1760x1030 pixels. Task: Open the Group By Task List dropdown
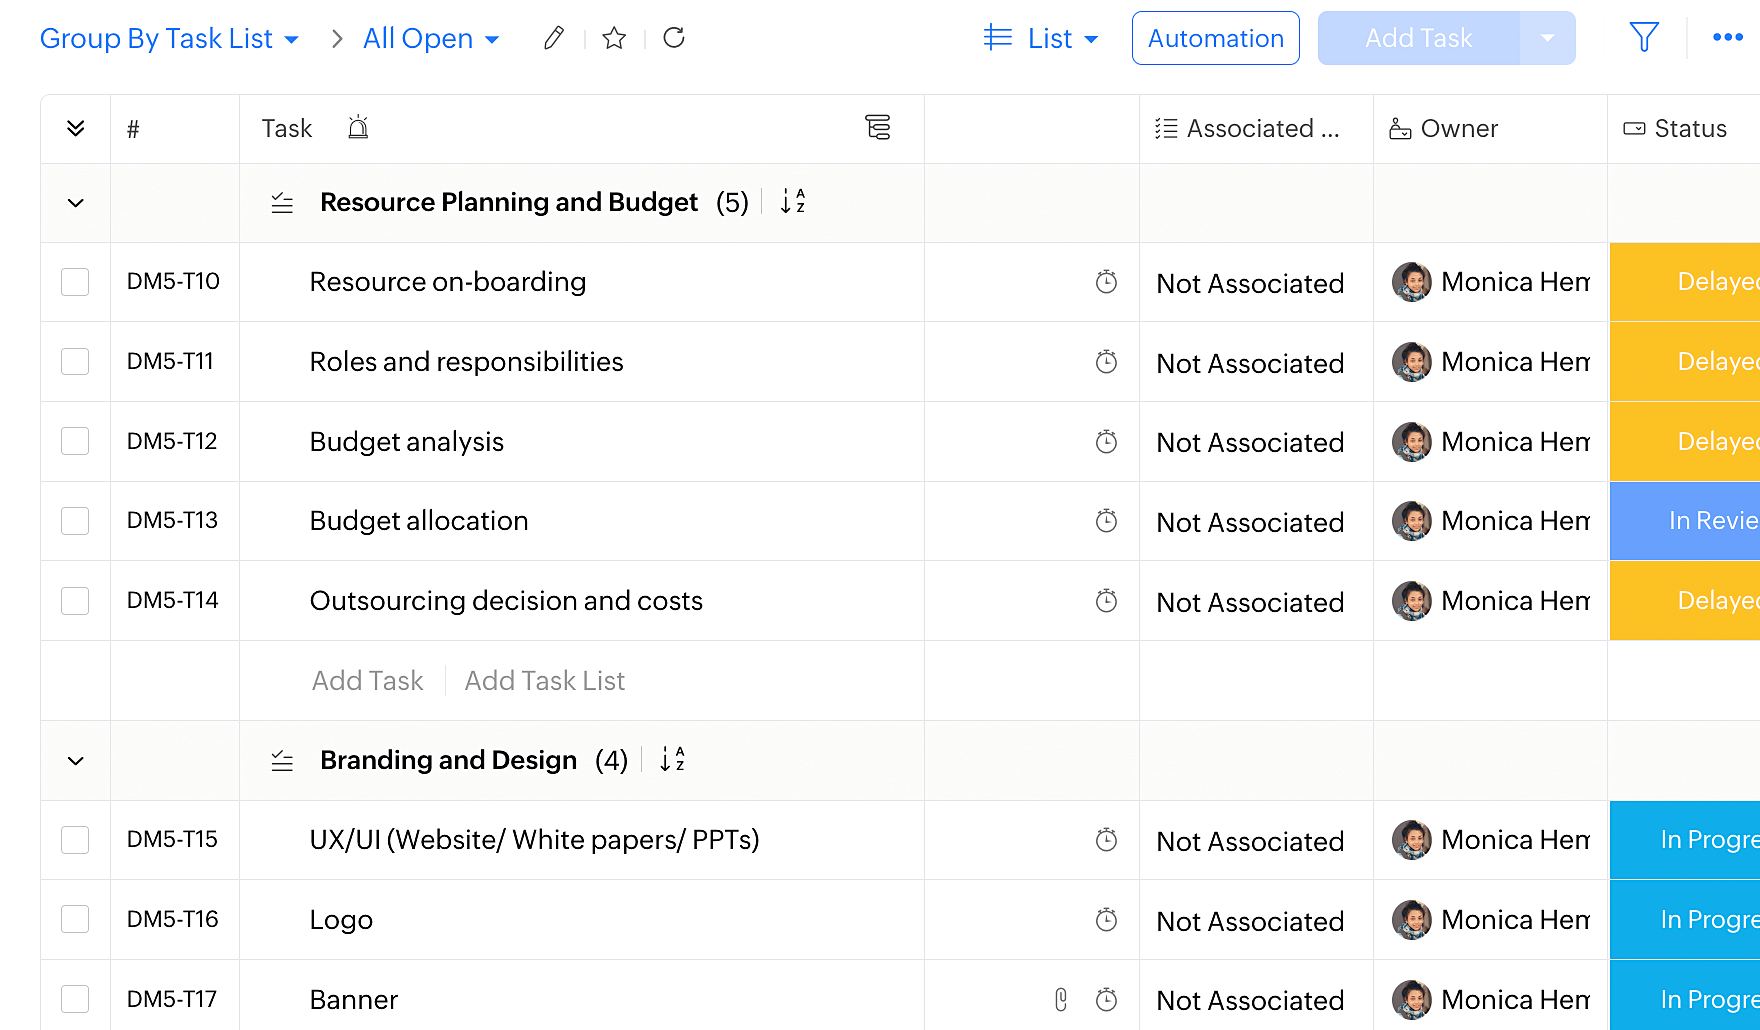coord(169,38)
